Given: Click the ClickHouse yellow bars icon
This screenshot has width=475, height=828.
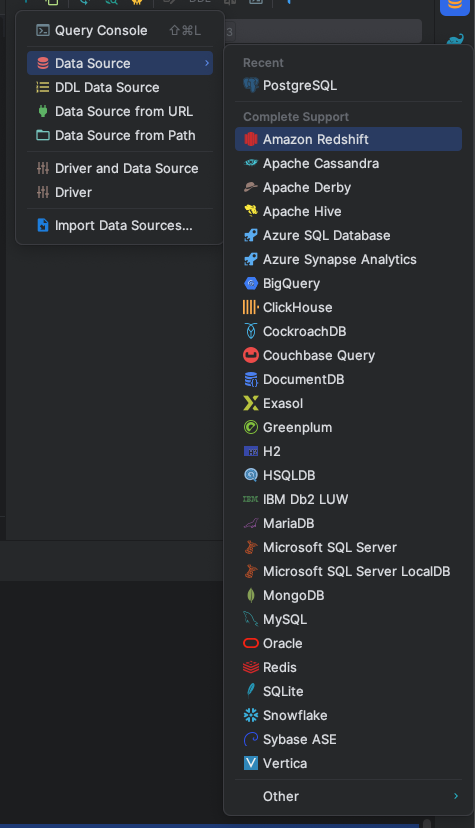Looking at the screenshot, I should [x=251, y=307].
